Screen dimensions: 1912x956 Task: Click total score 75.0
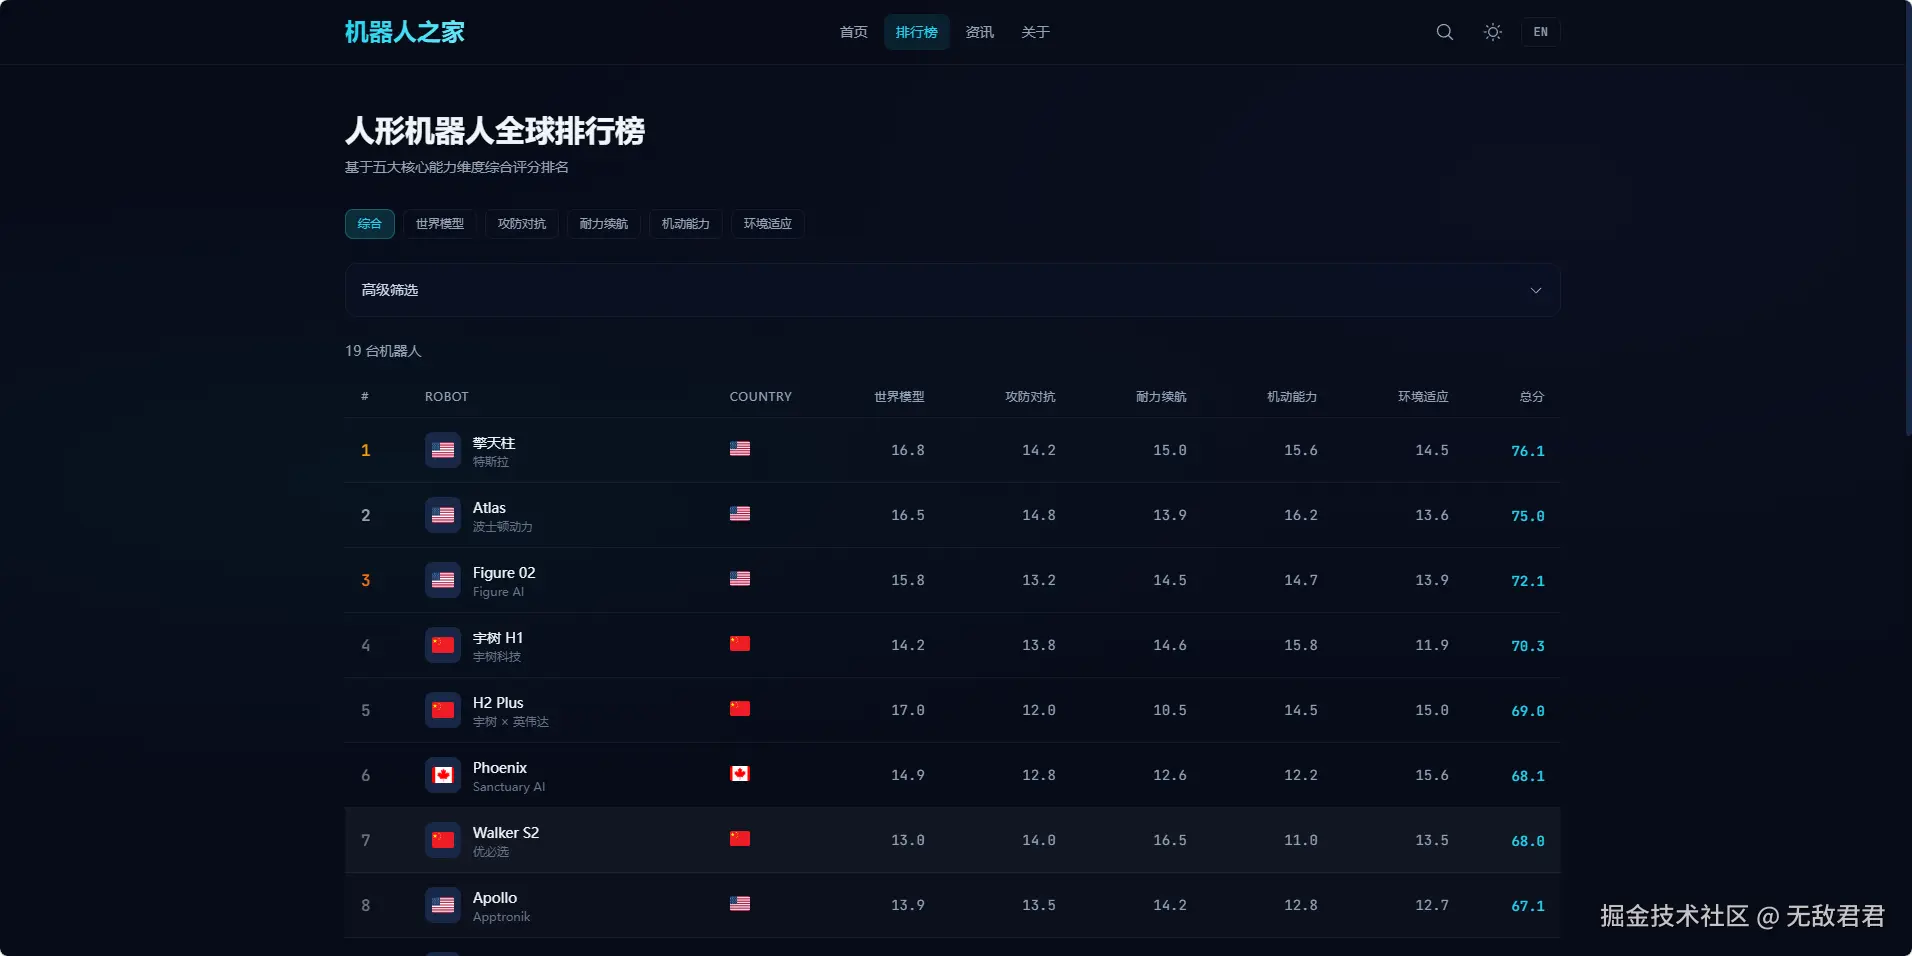(1528, 516)
